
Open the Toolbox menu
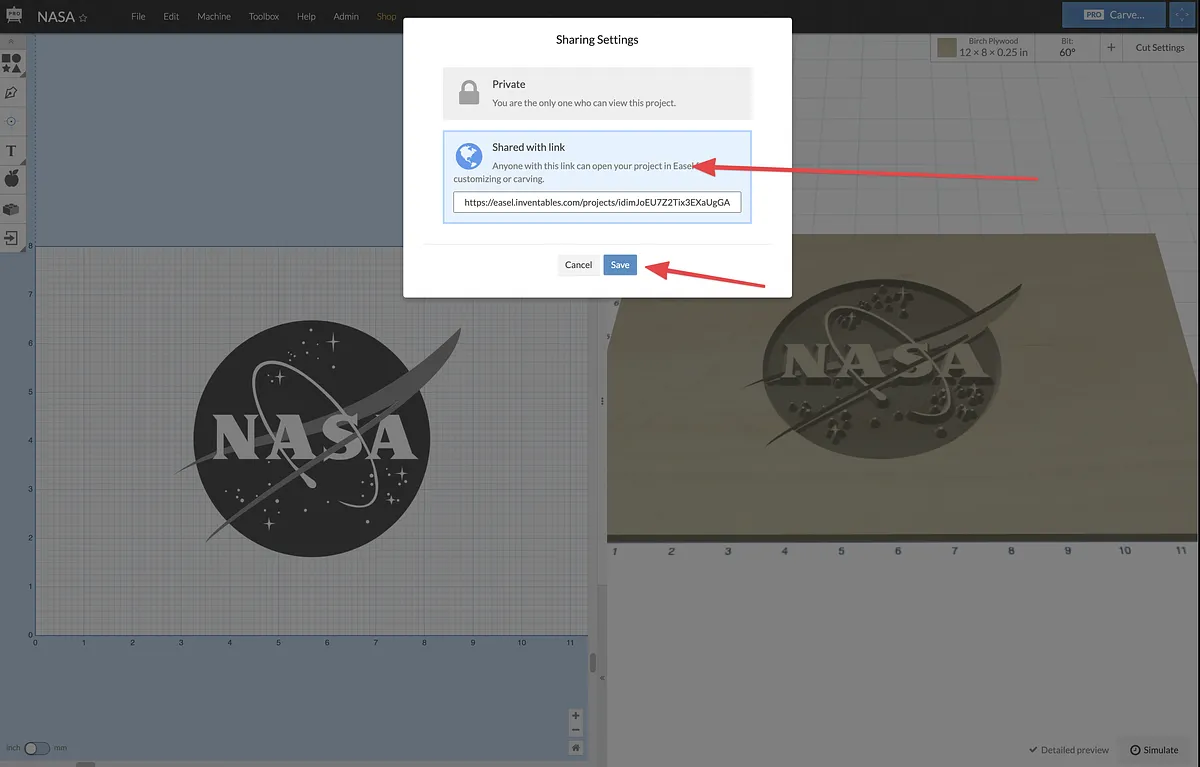(x=264, y=17)
